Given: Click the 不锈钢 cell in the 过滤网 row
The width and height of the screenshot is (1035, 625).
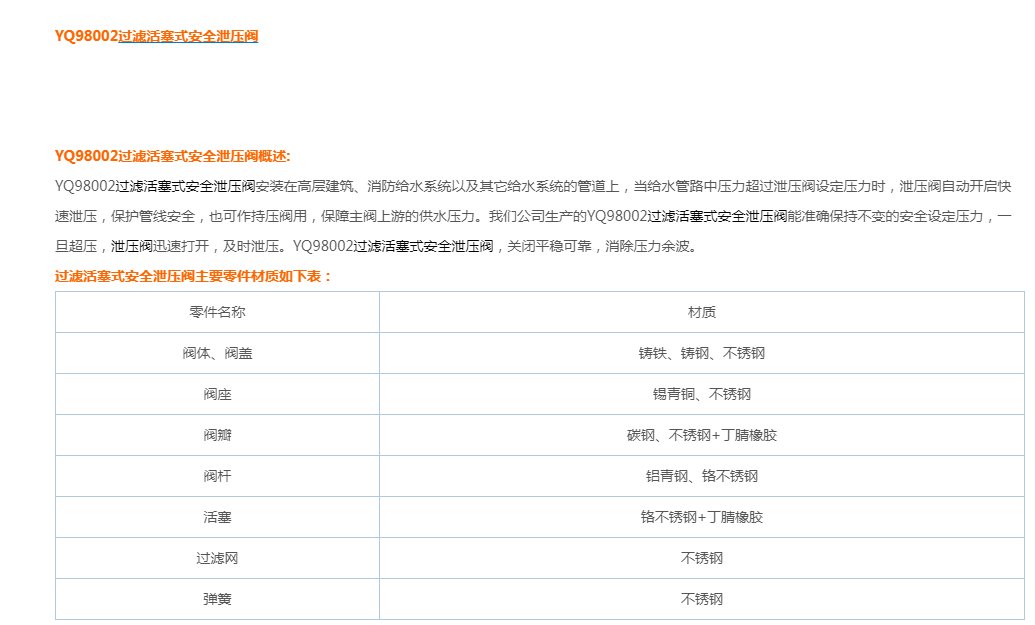Looking at the screenshot, I should [x=701, y=558].
